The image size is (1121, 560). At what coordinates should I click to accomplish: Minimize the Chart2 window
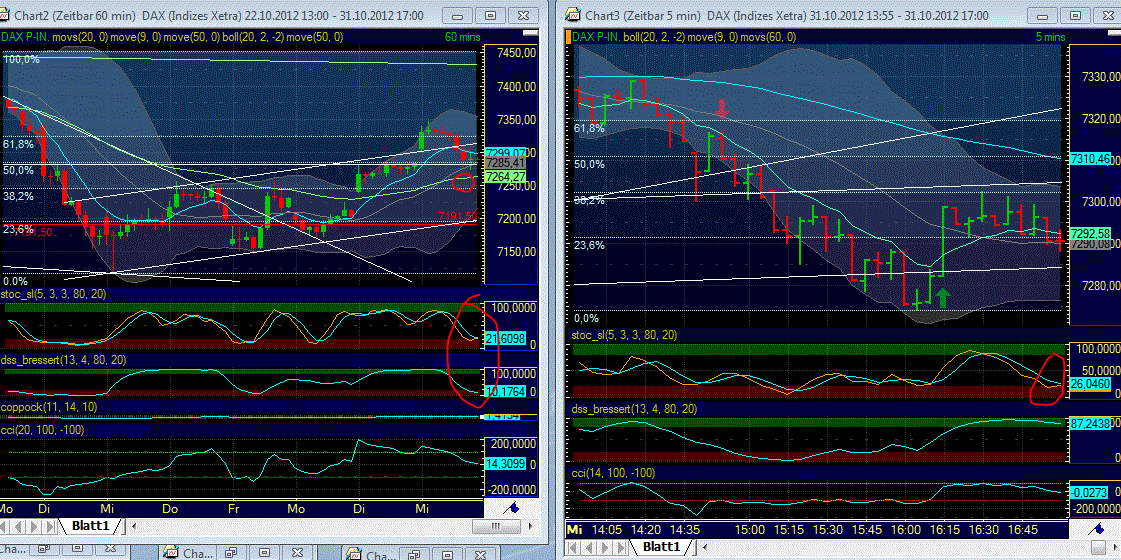[458, 14]
